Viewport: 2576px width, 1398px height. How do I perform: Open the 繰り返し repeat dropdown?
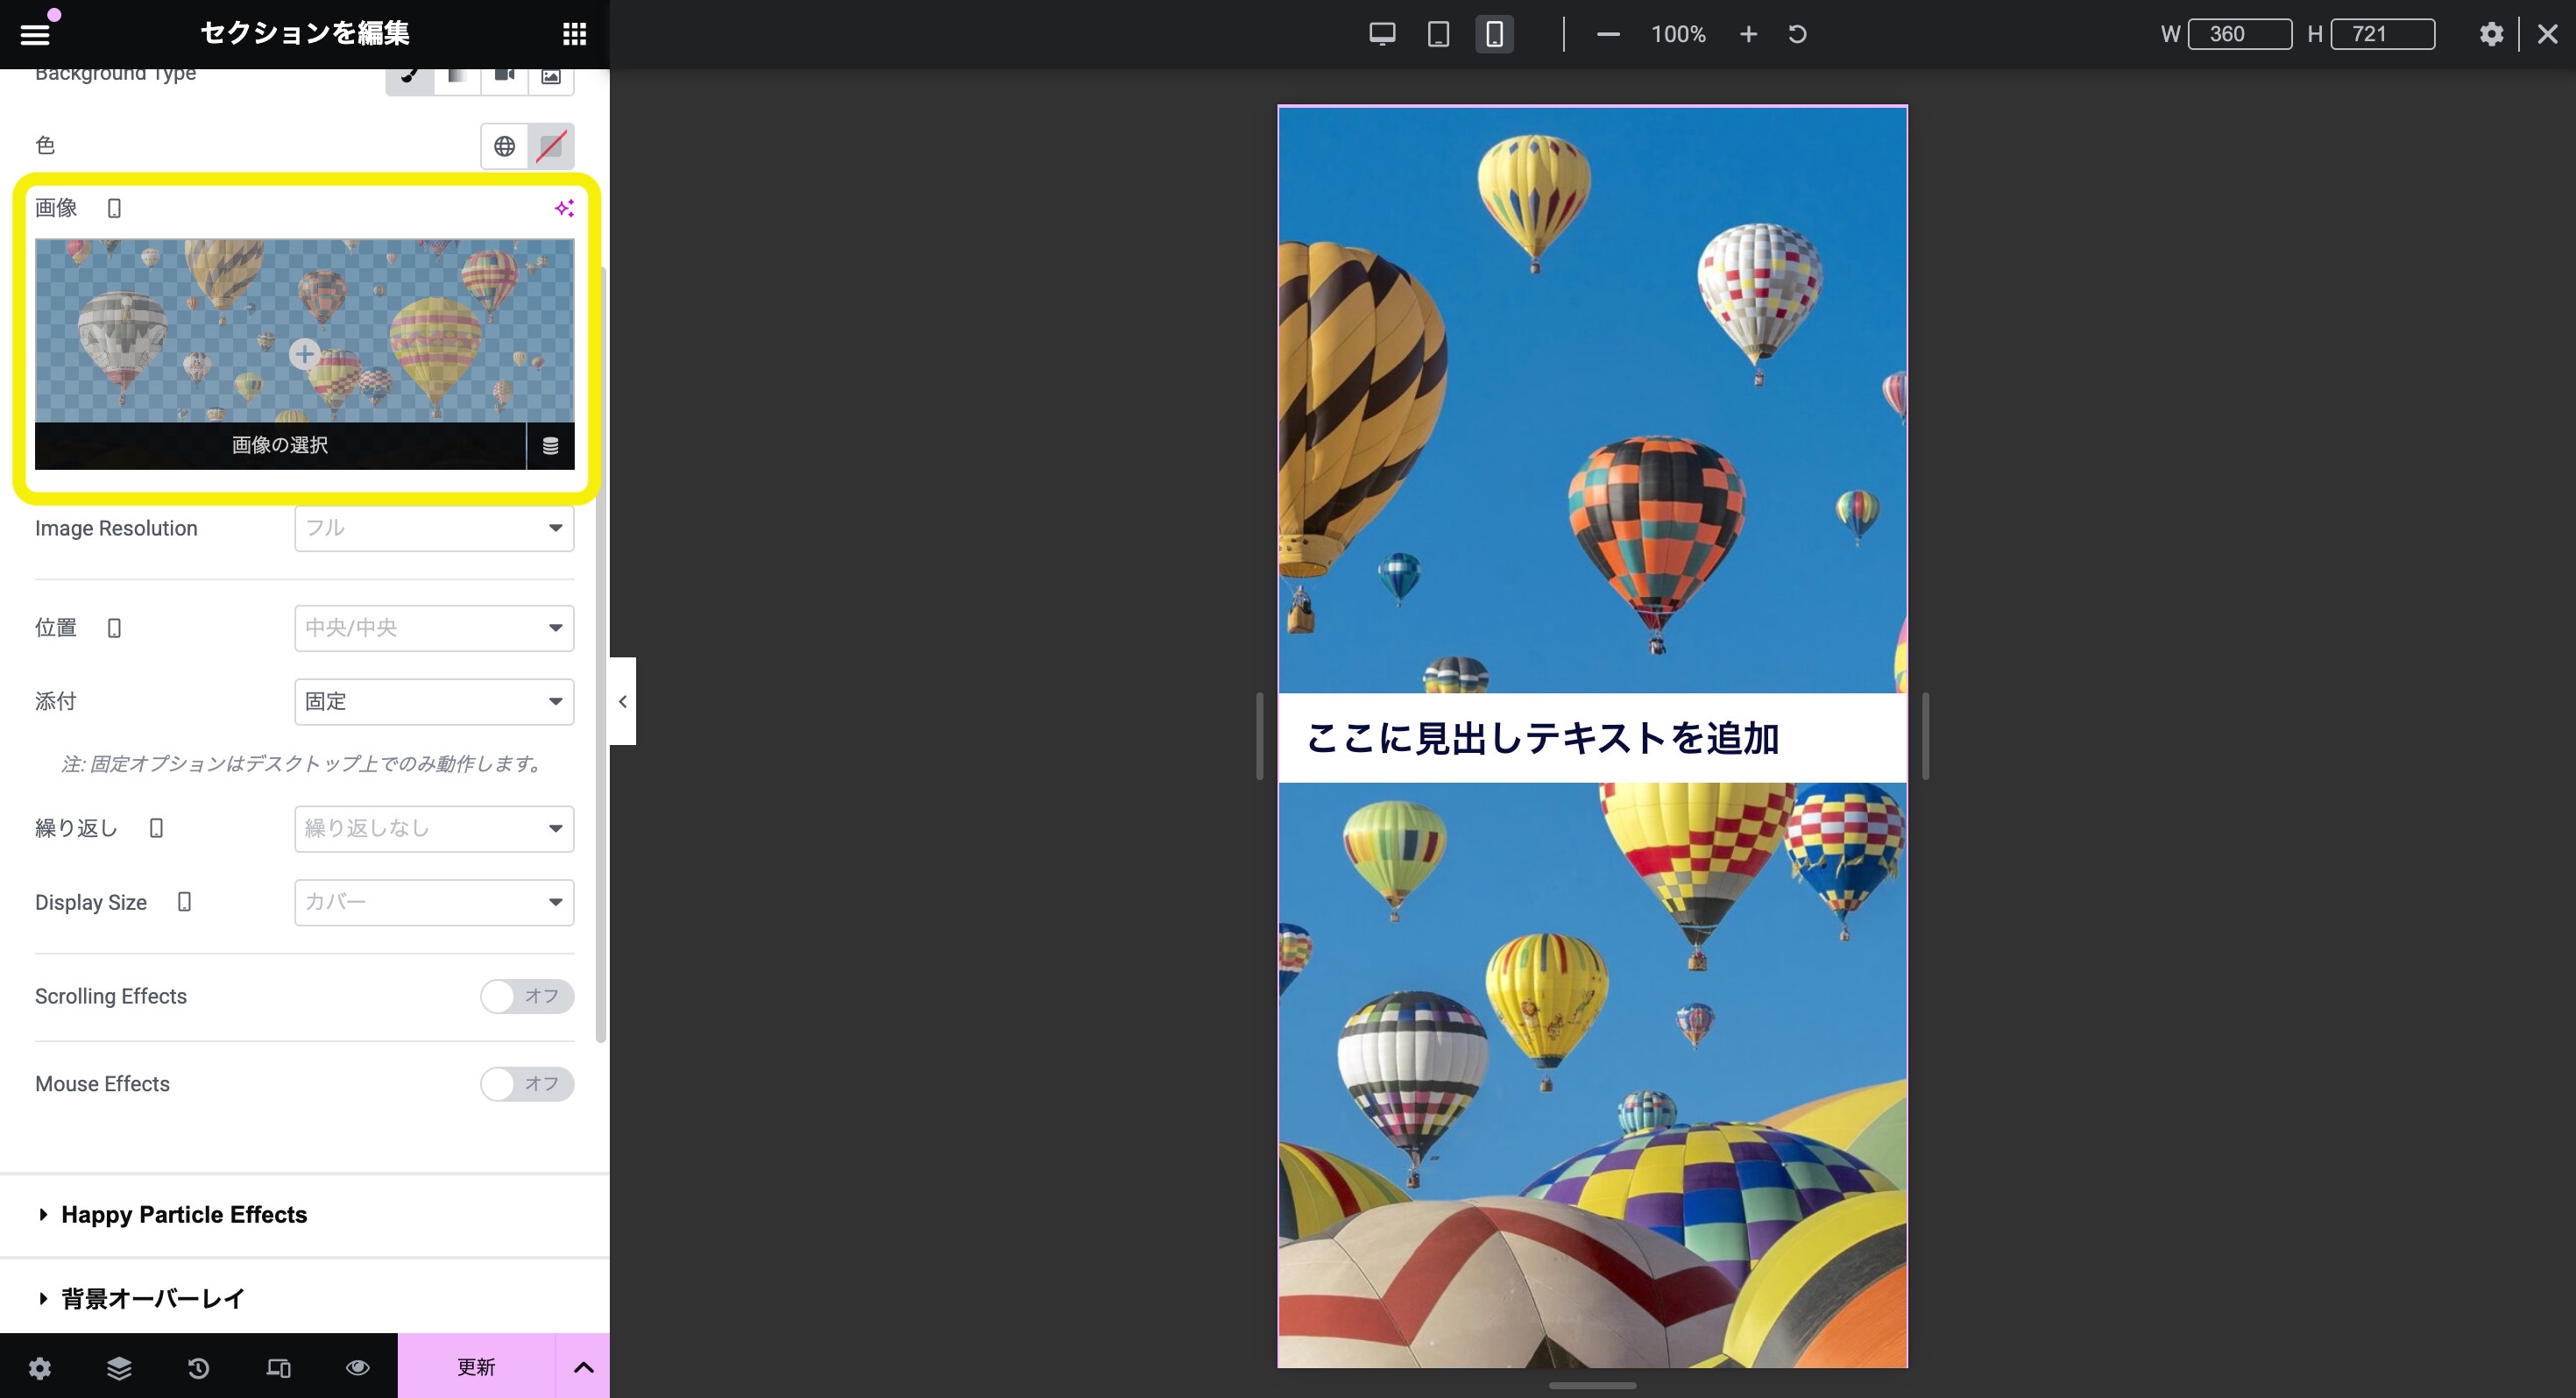coord(434,828)
